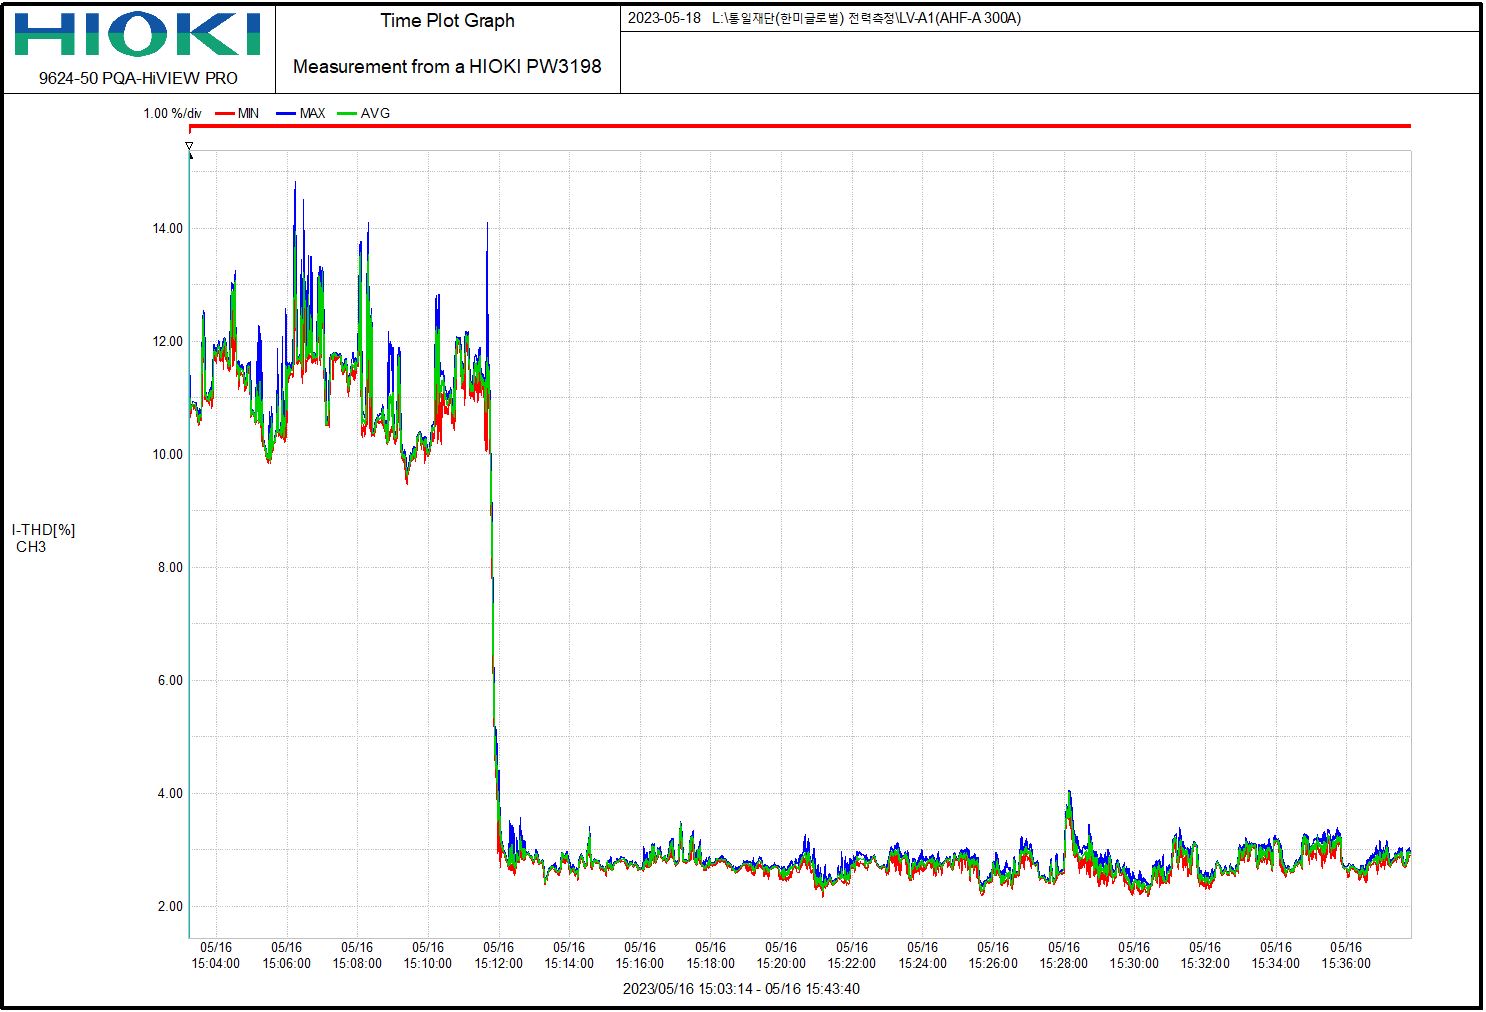The image size is (1486, 1012).
Task: Click the blue MAX legend line swatch
Action: (x=287, y=114)
